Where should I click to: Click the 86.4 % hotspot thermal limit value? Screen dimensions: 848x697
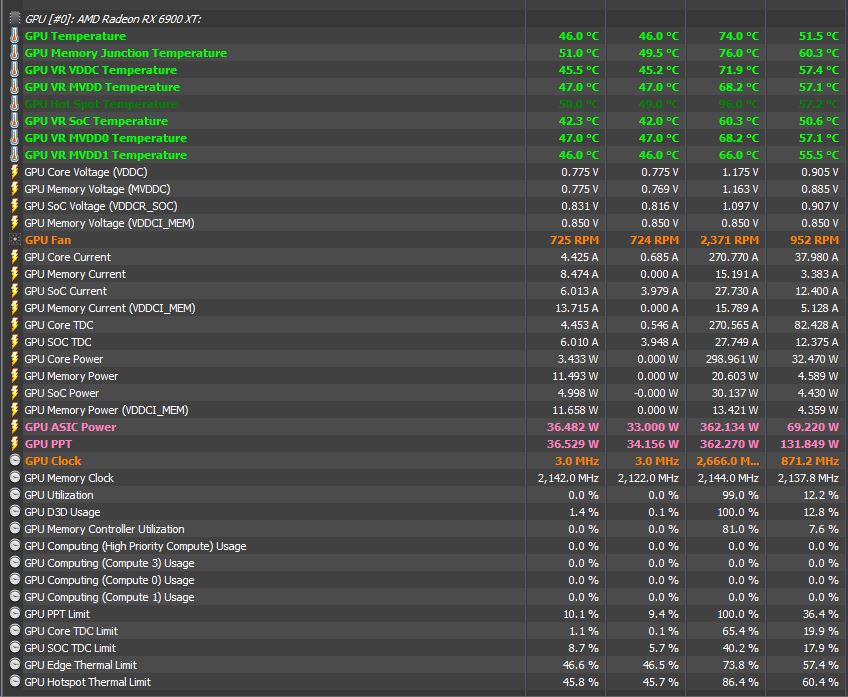[740, 682]
